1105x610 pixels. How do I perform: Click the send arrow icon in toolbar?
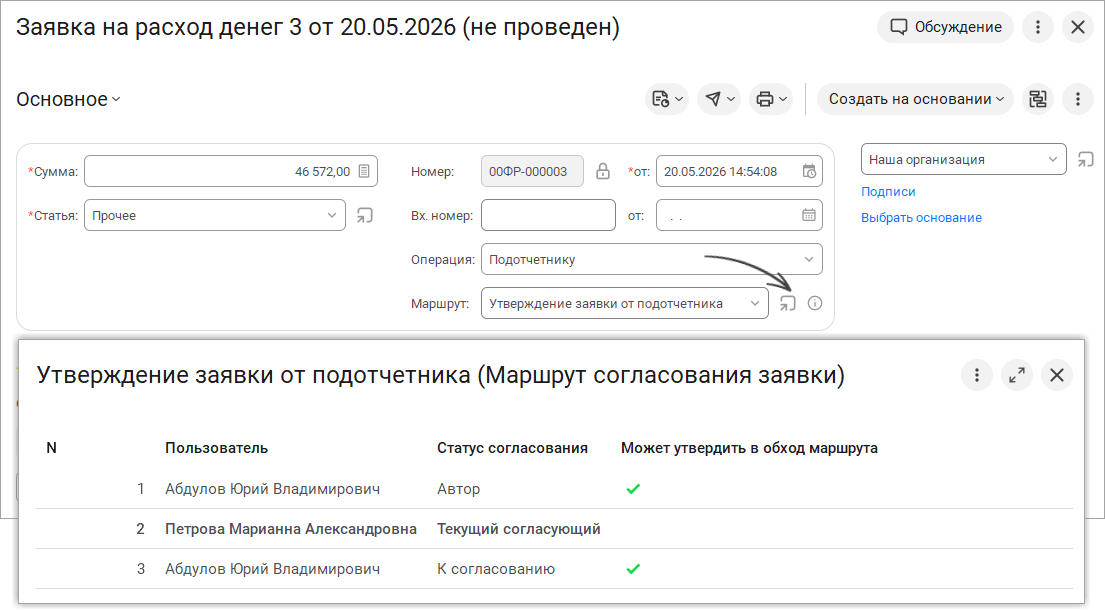coord(719,99)
